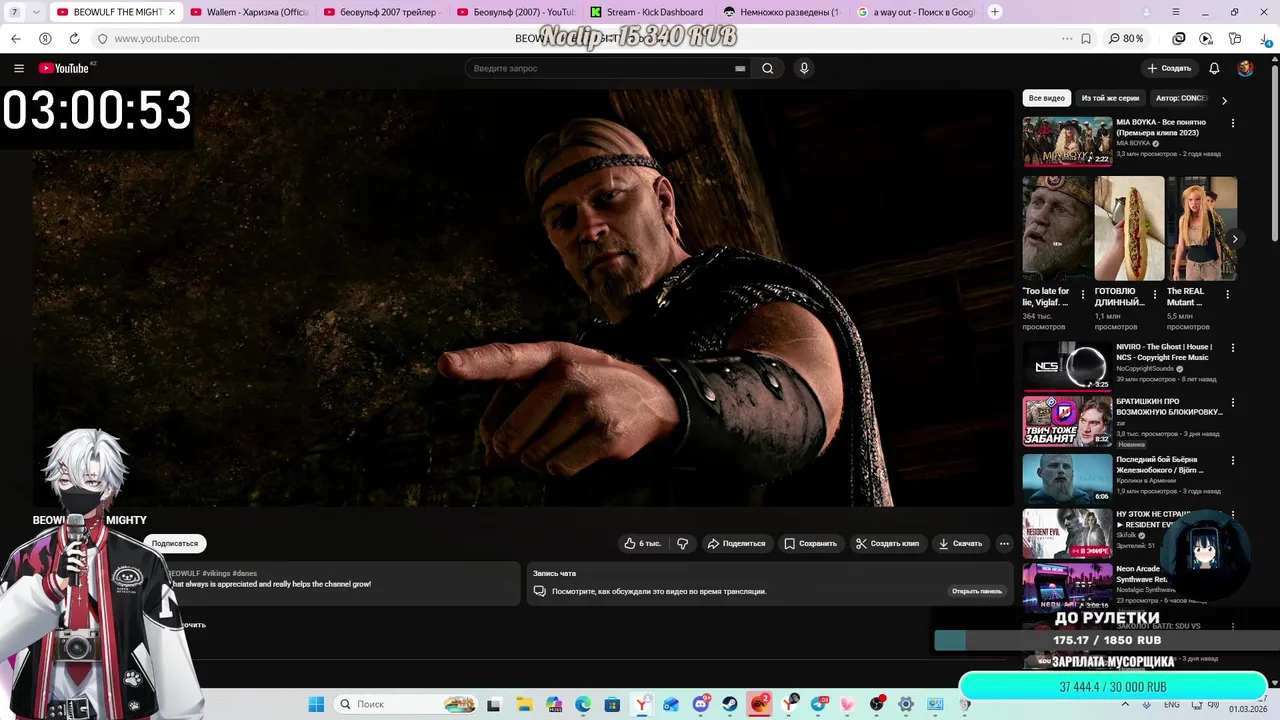1280x720 pixels.
Task: Click the browser back arrow
Action: [15, 38]
